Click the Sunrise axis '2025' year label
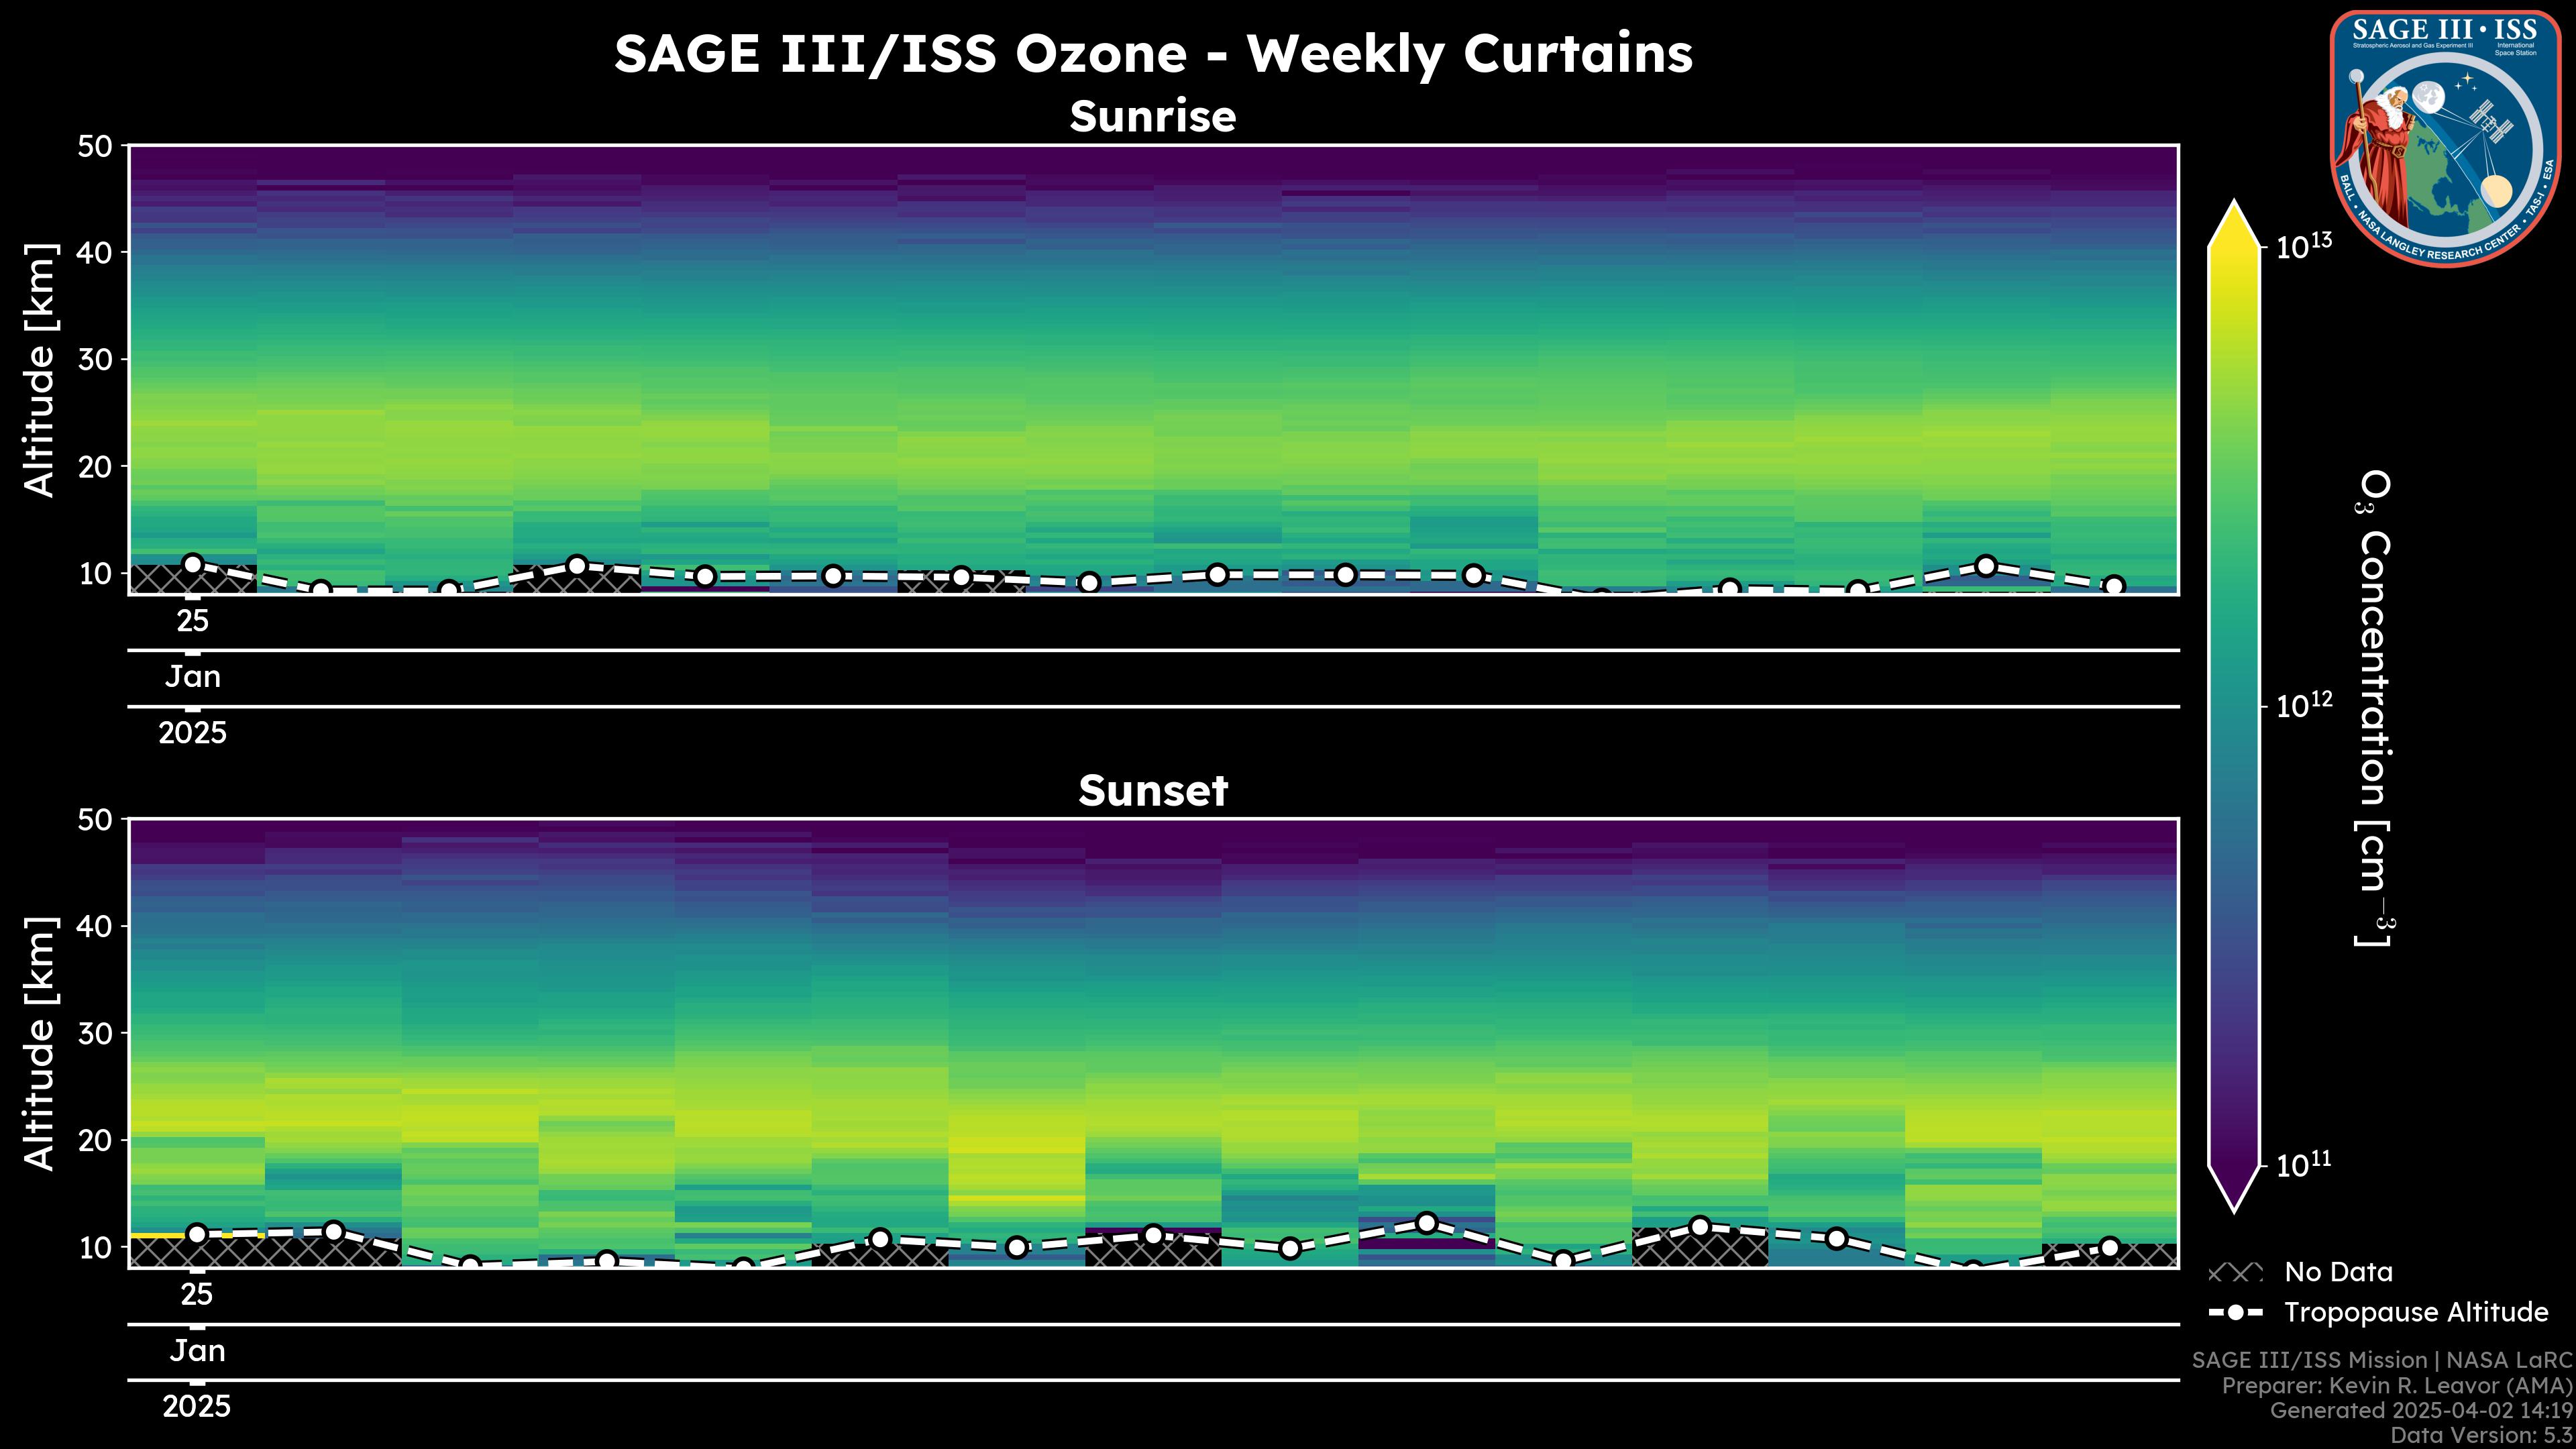2576x1449 pixels. (x=193, y=733)
